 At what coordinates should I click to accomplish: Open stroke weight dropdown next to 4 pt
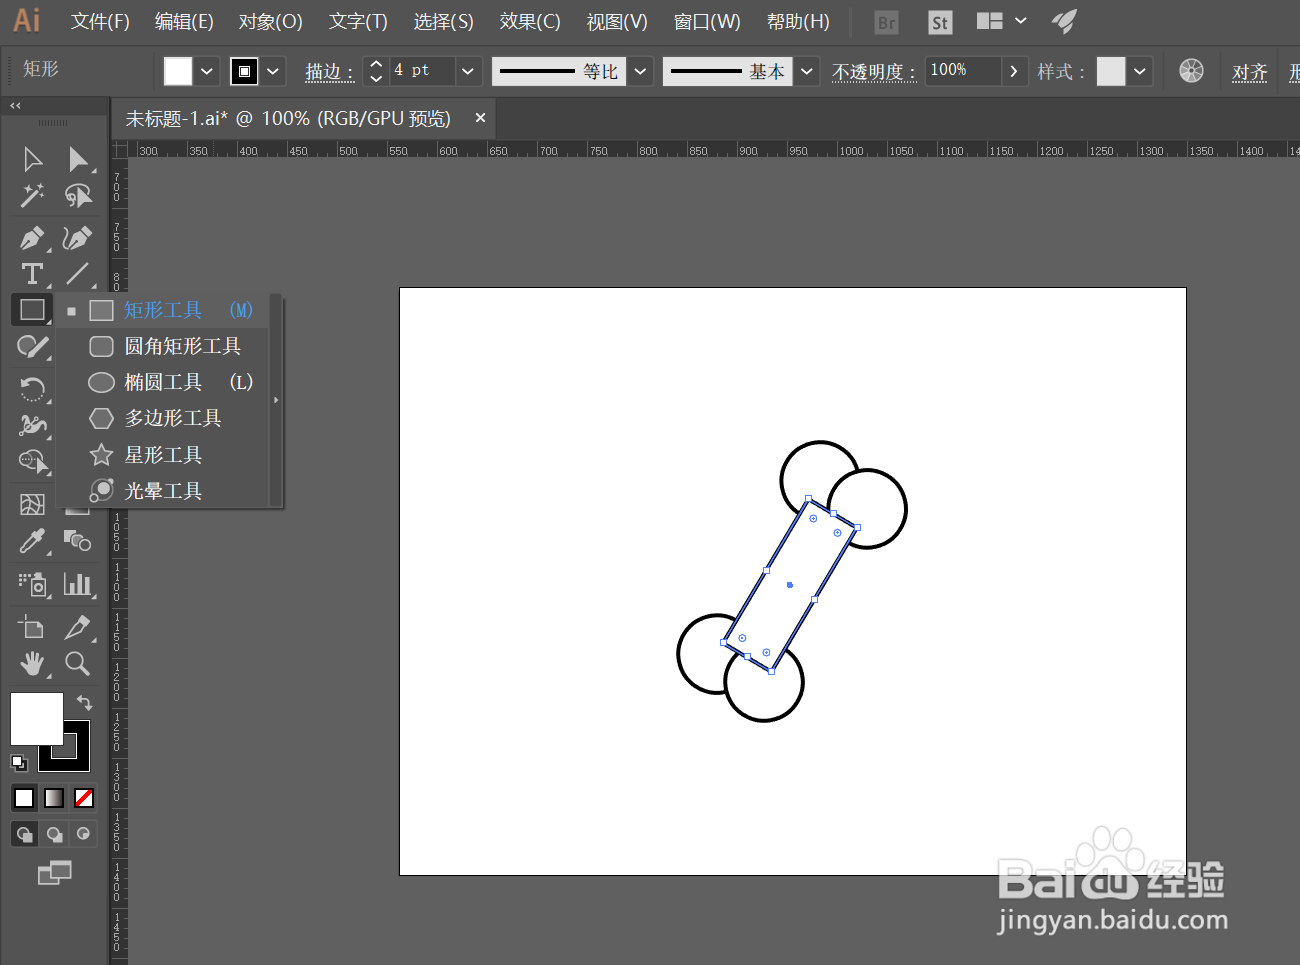coord(468,71)
